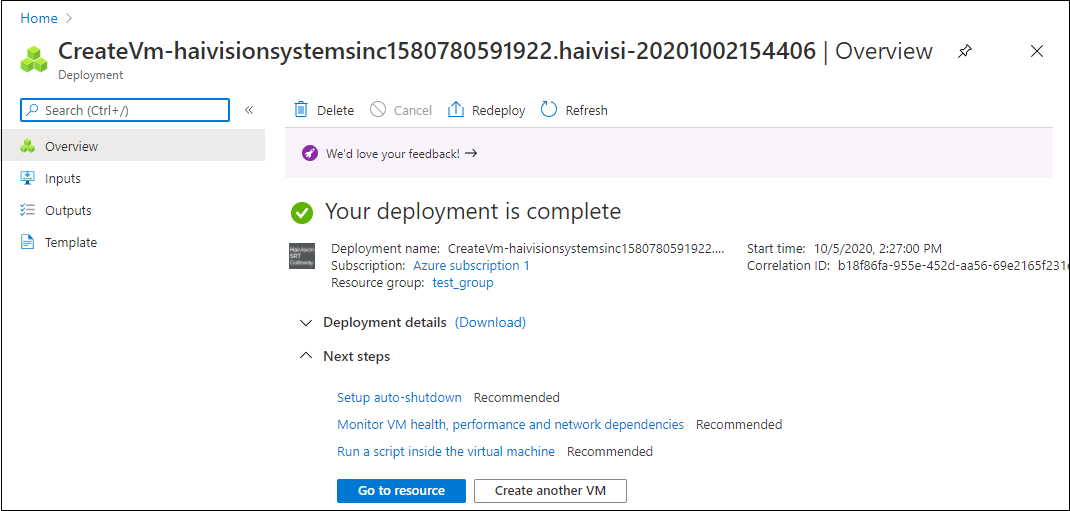1070x511 pixels.
Task: Click the Refresh circular arrow icon
Action: [x=549, y=110]
